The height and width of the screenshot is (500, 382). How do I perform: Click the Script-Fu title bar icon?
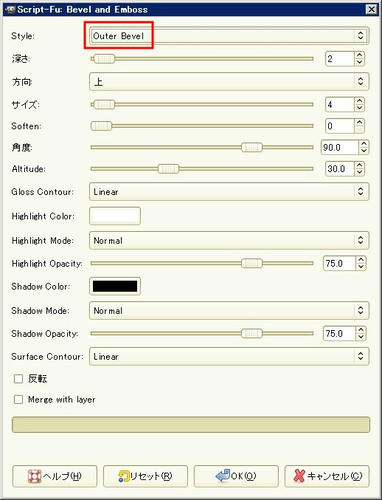coord(11,9)
